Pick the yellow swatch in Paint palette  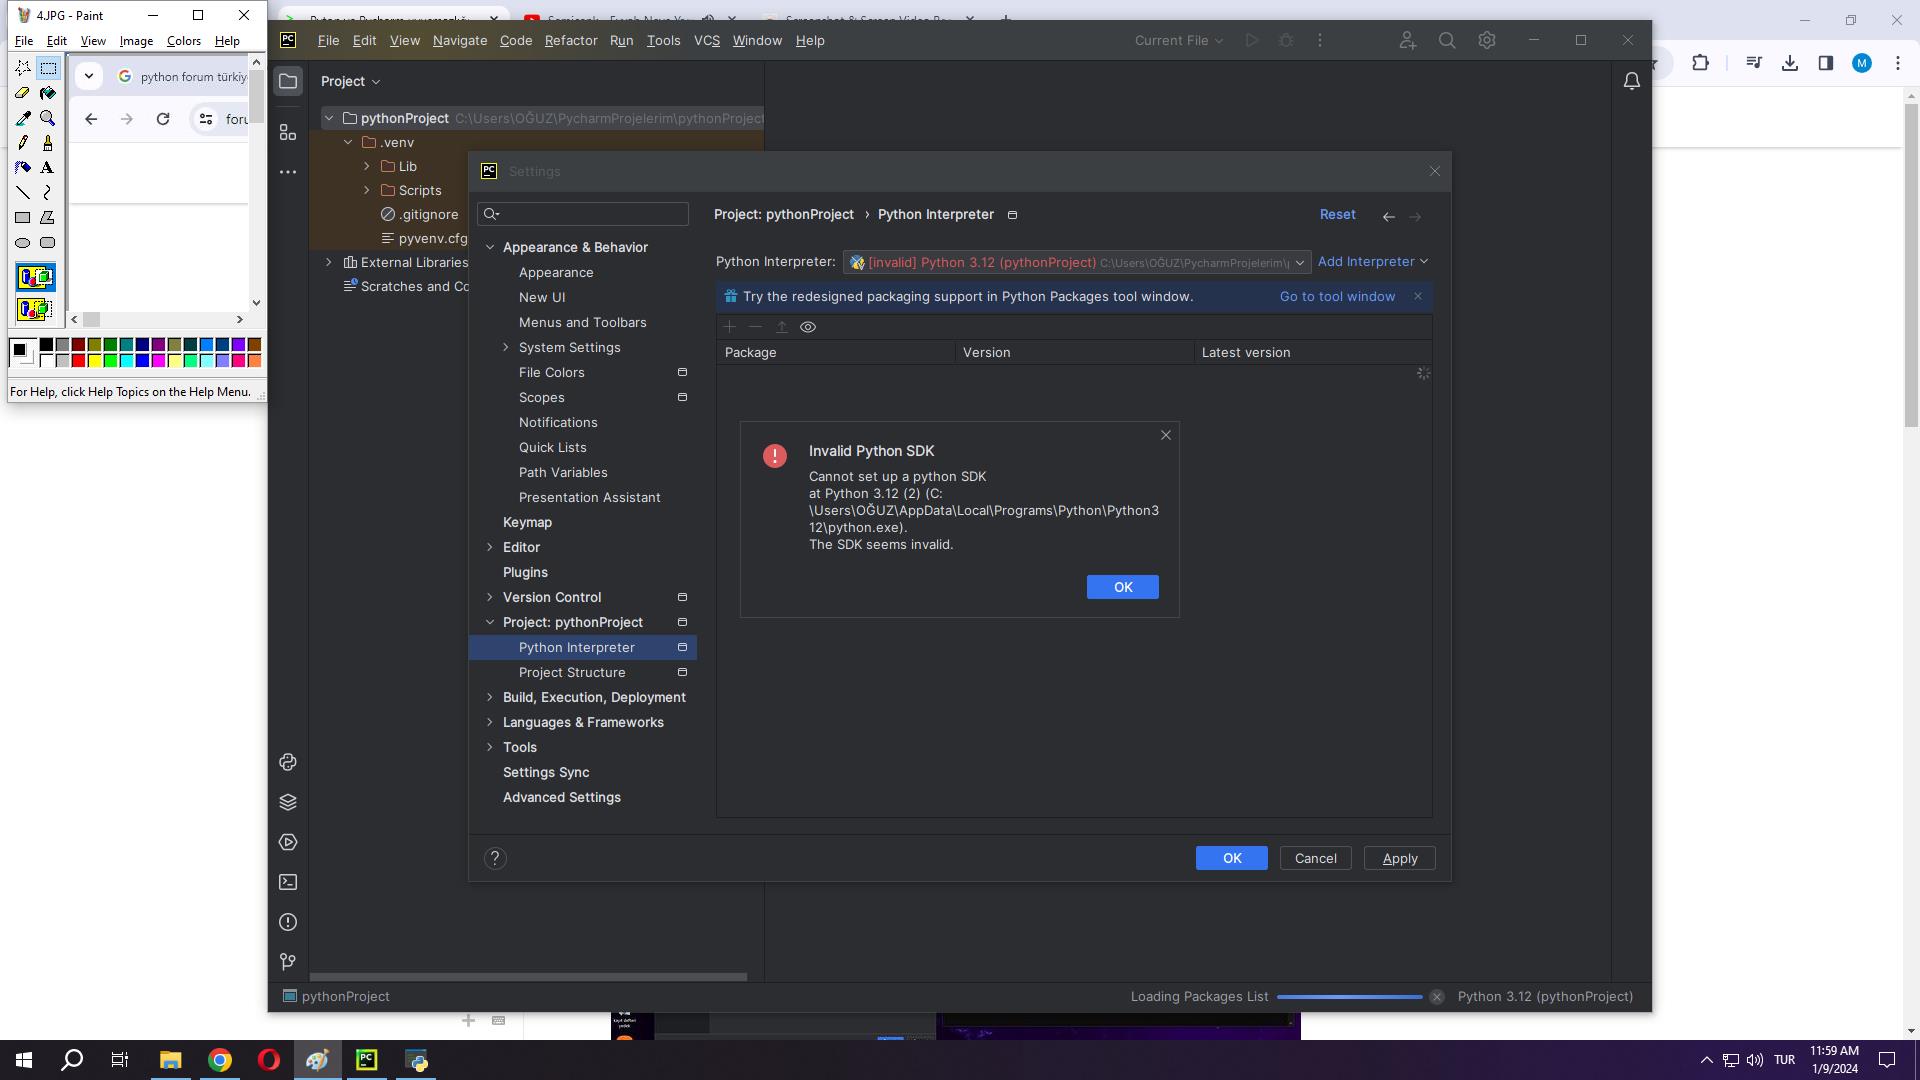94,361
